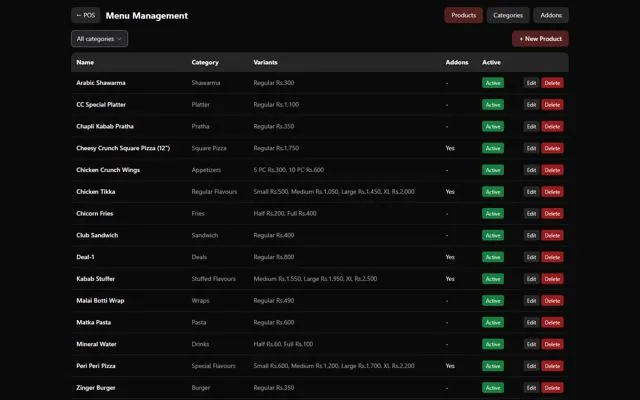640x400 pixels.
Task: Edit Matka Pasta
Action: 531,322
